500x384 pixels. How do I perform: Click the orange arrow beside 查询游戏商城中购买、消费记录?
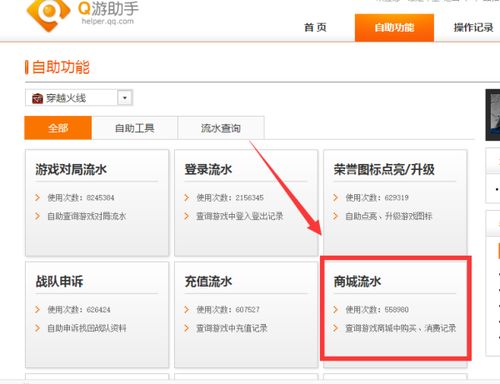[335, 328]
